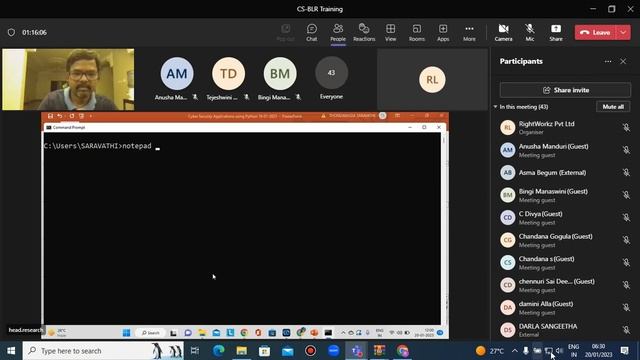
Task: Click the 'Type here to search' box
Action: point(103,351)
